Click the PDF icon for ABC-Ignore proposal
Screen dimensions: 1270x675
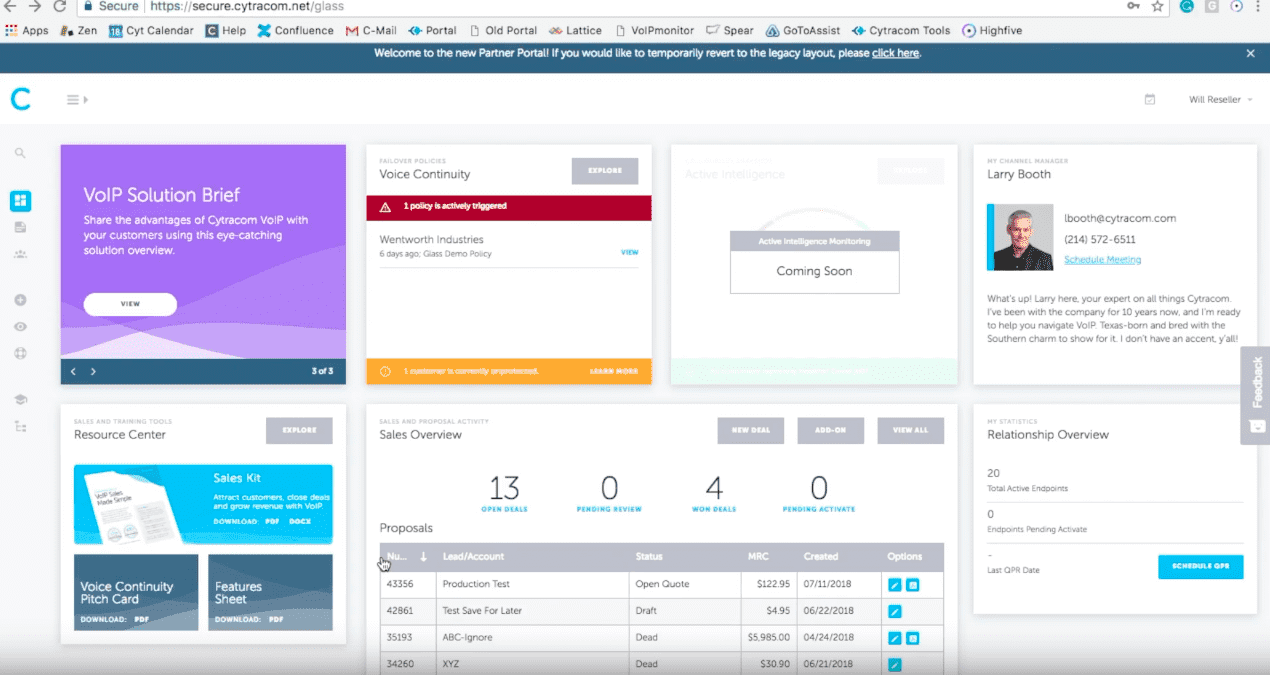[x=913, y=638]
